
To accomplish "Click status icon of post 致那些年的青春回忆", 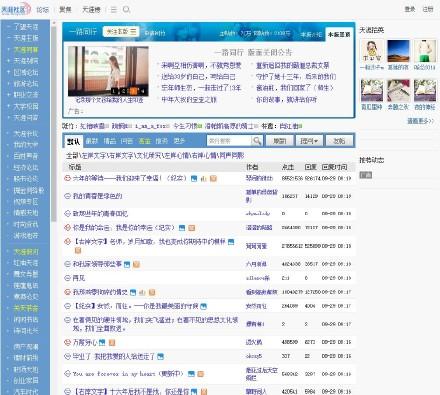I will [67, 213].
